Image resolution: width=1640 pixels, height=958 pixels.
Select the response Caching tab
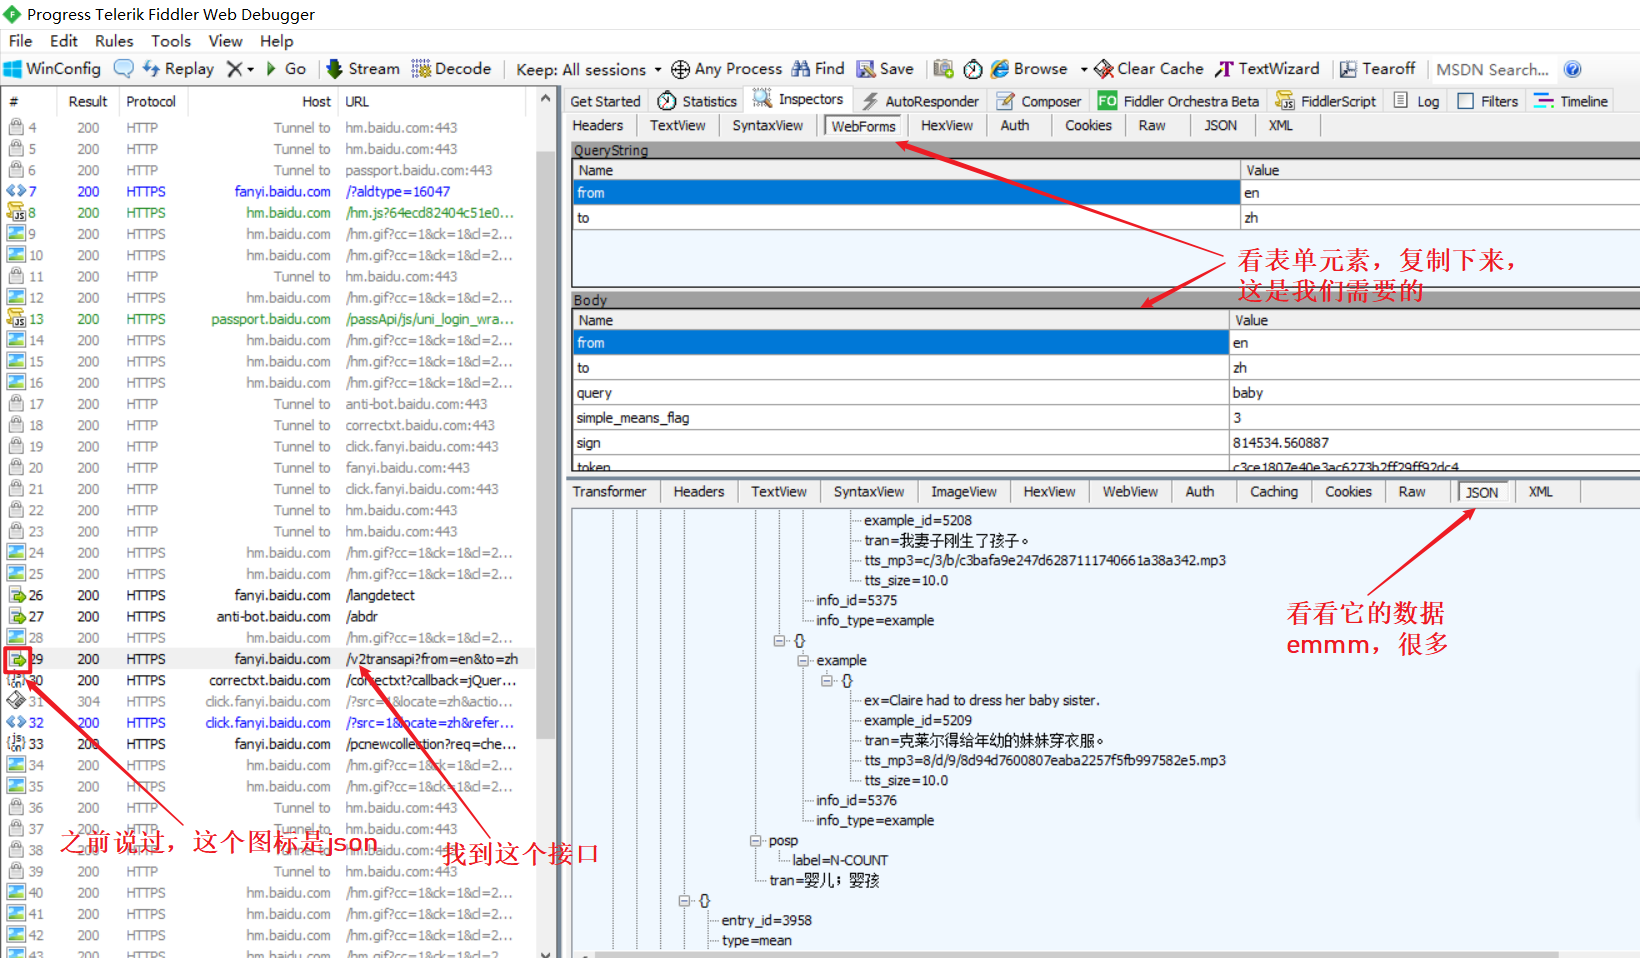pos(1273,491)
